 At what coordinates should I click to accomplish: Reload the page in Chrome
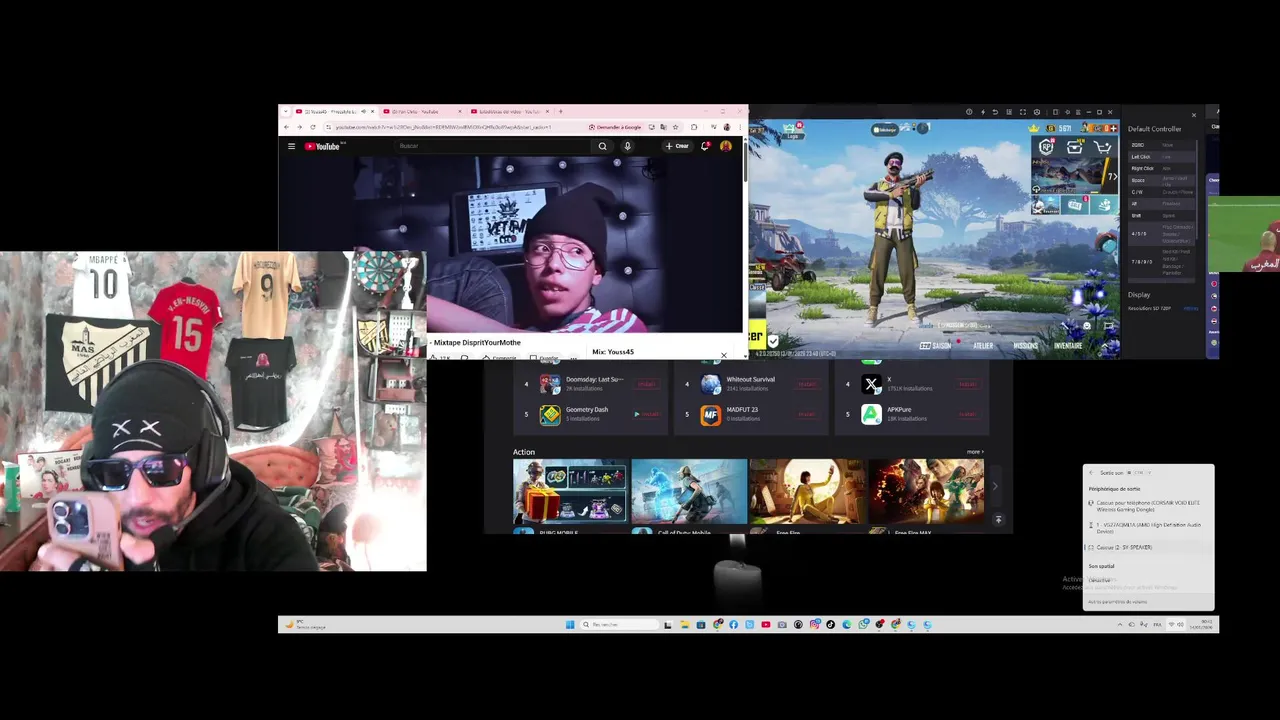[x=313, y=127]
